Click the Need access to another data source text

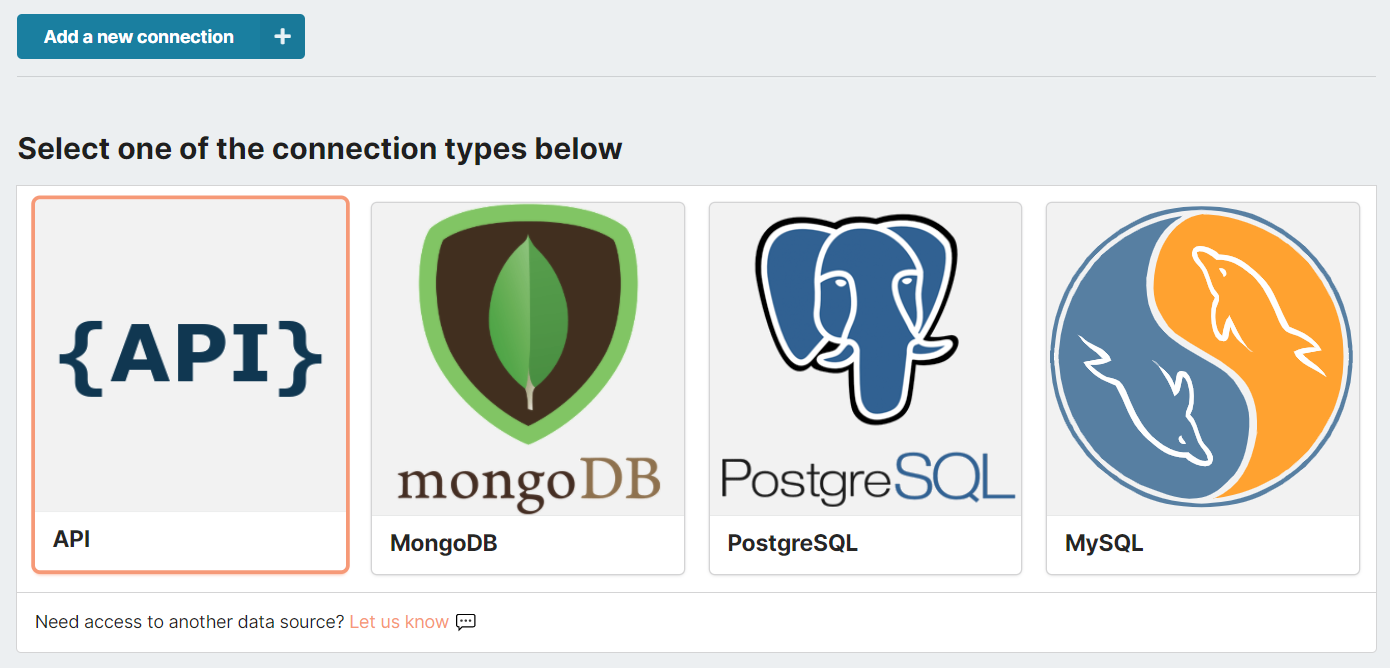pos(190,622)
